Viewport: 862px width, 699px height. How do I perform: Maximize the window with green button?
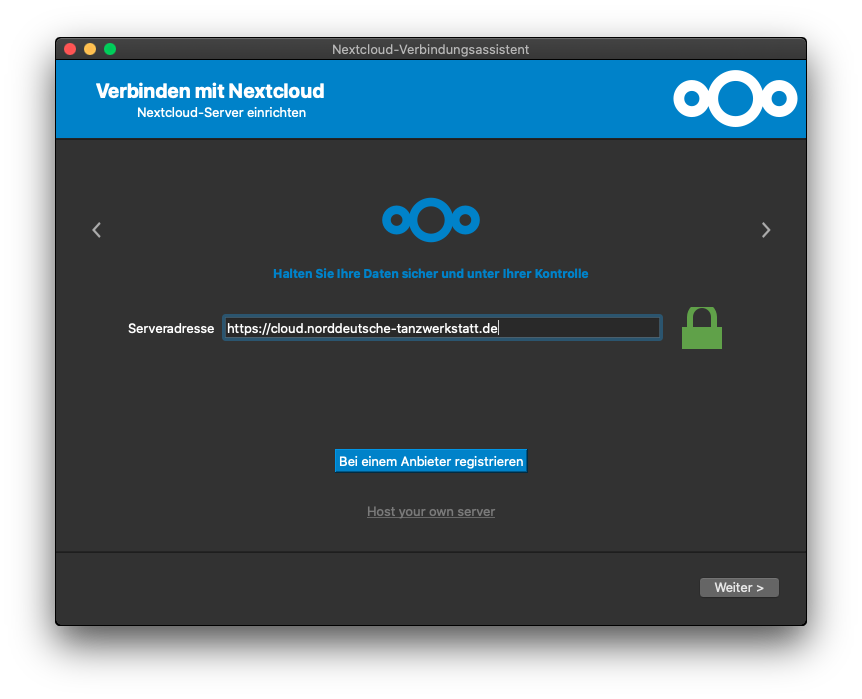click(x=110, y=49)
